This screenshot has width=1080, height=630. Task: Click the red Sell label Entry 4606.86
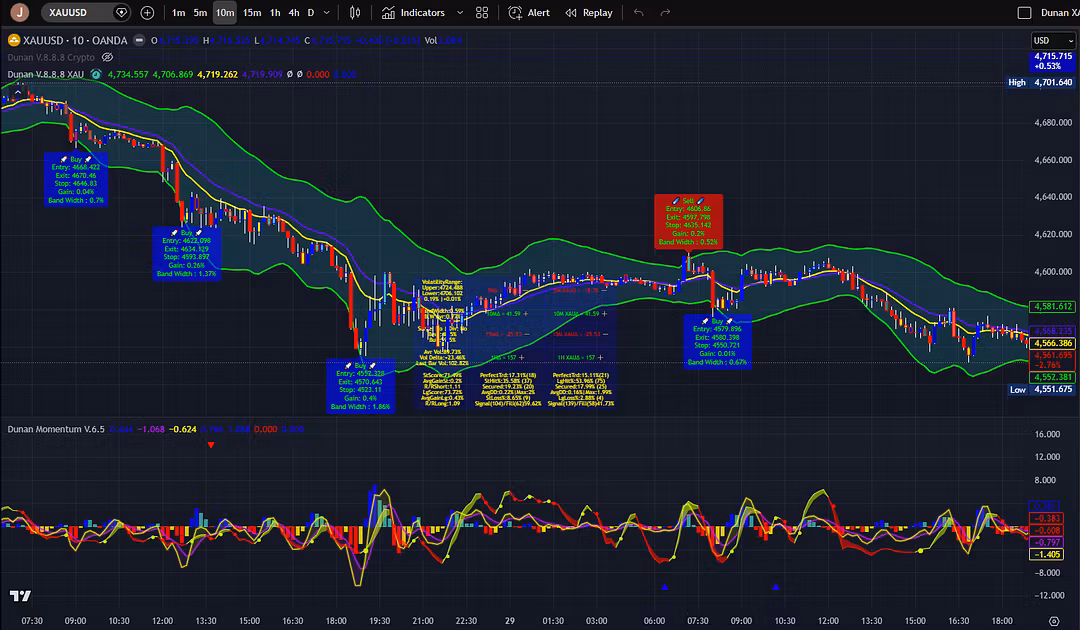(x=688, y=221)
